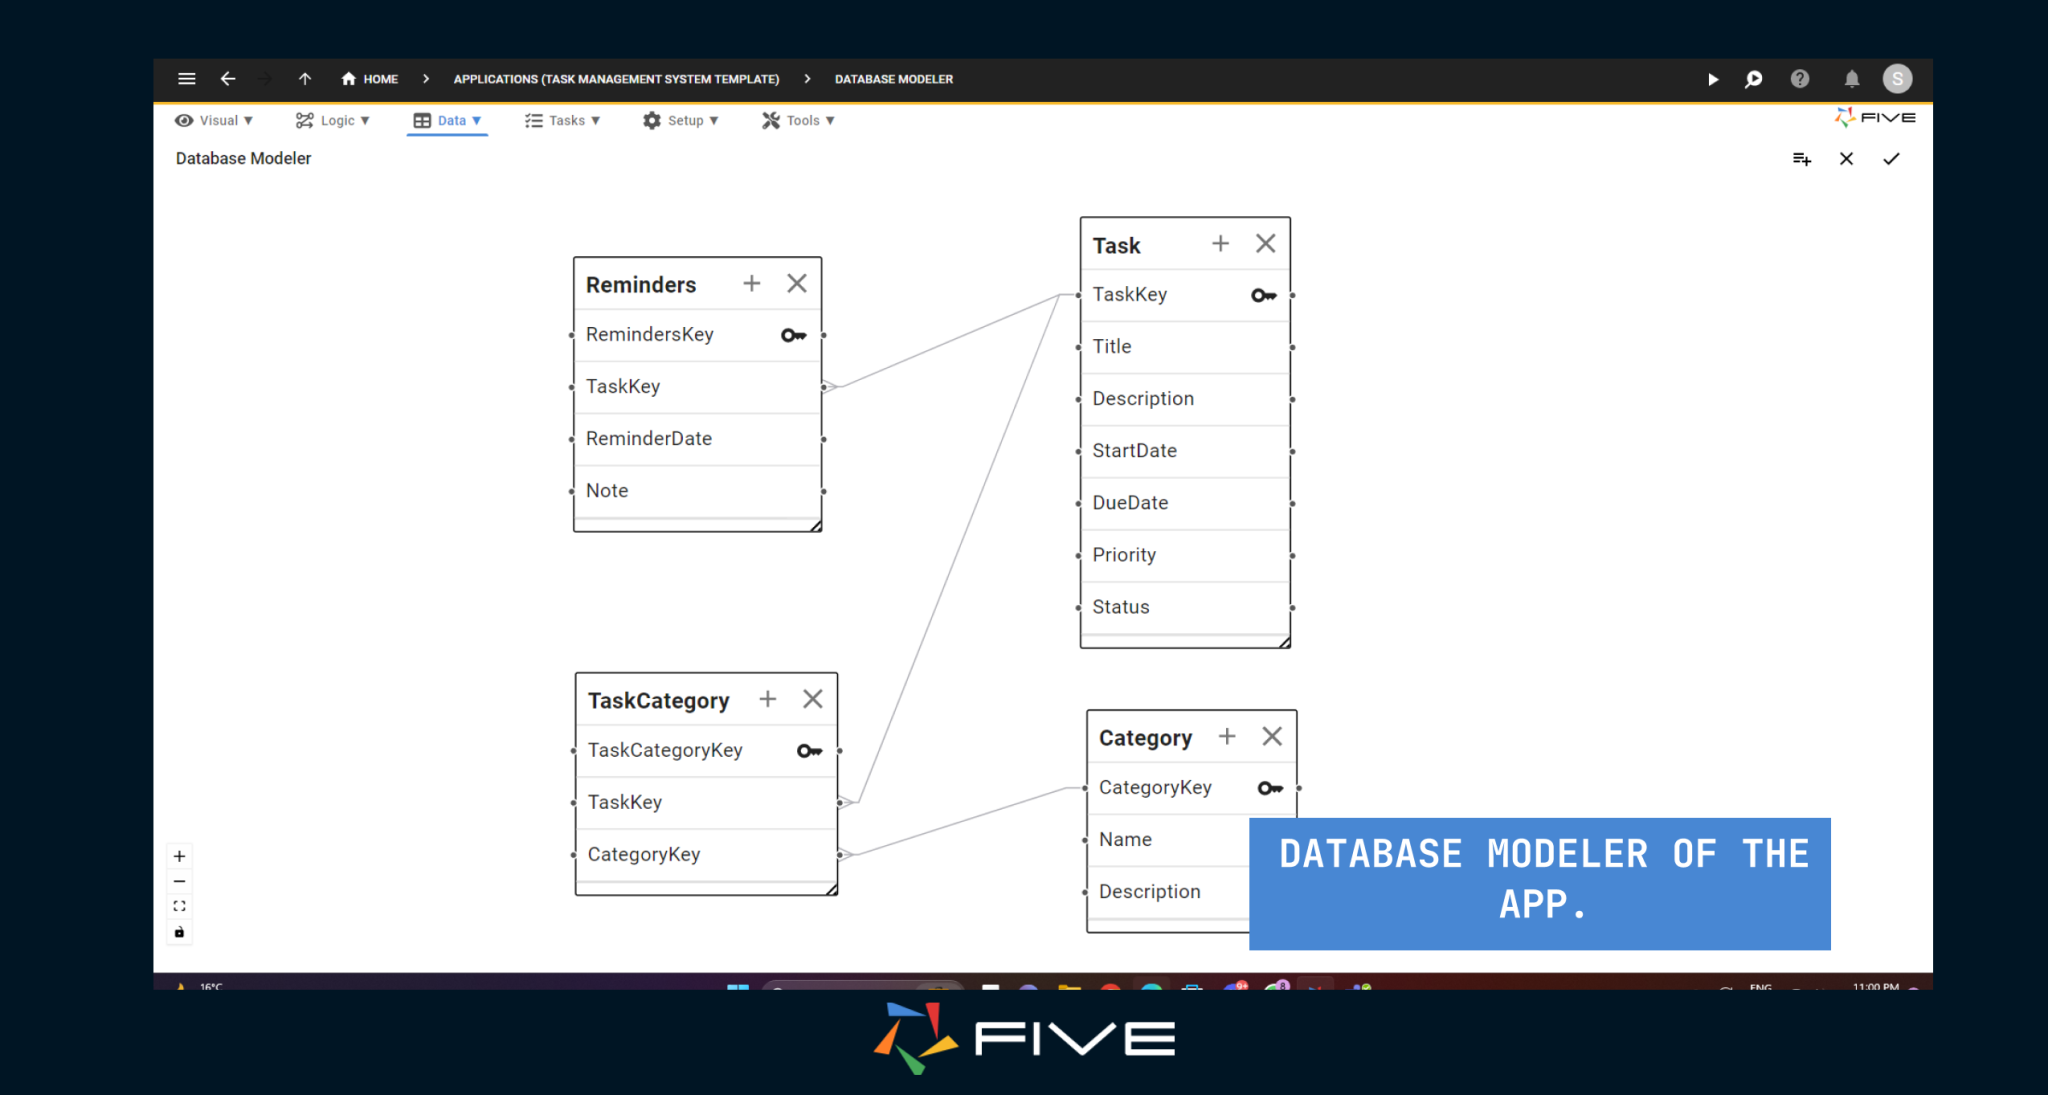Open quick search with the magnifier icon
The image size is (2048, 1095).
tap(1752, 79)
